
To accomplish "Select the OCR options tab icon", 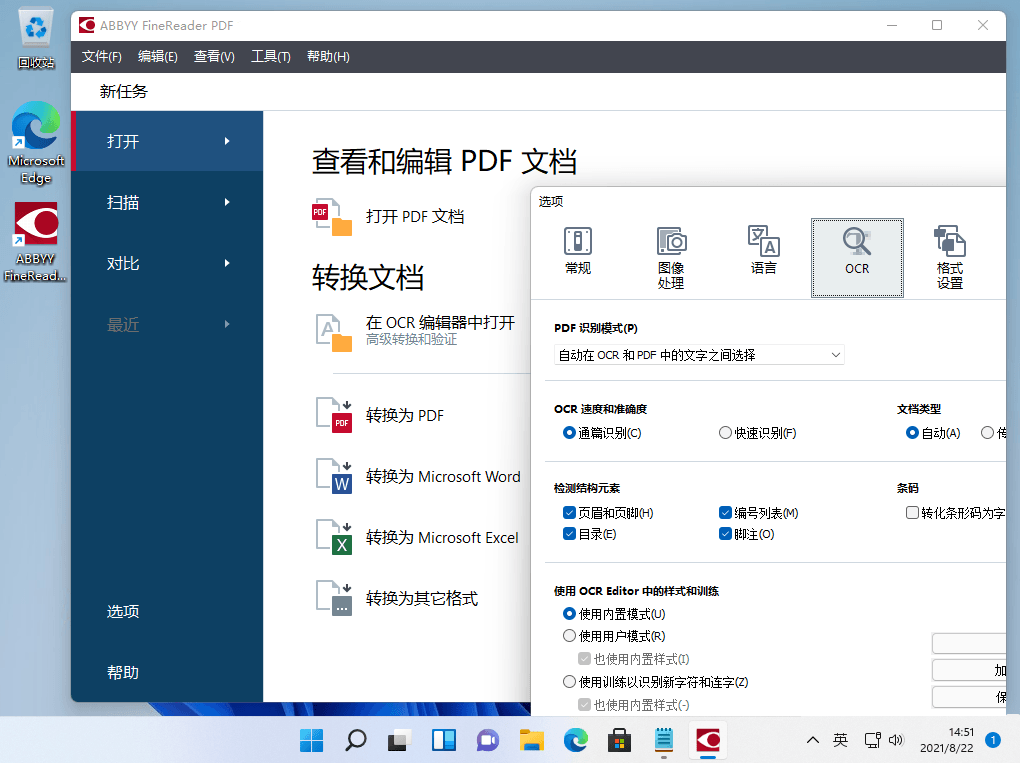I will pos(857,241).
